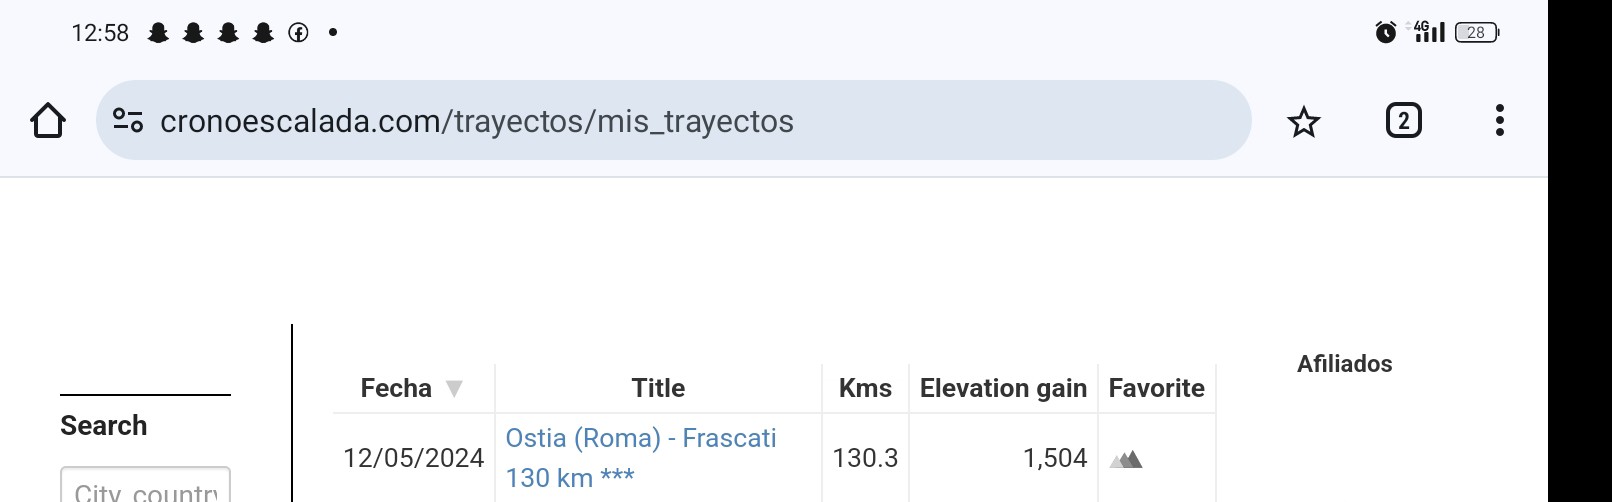
Task: Sort table by Kms column header
Action: coord(865,388)
